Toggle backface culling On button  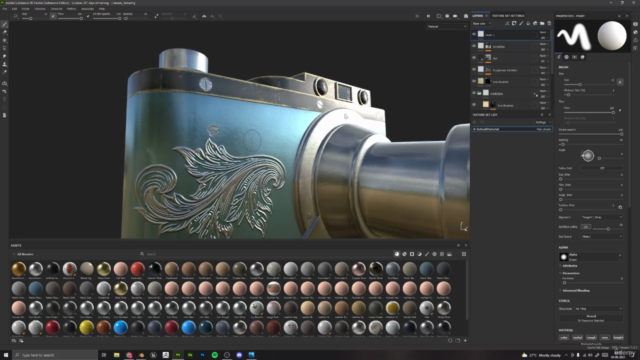[586, 227]
